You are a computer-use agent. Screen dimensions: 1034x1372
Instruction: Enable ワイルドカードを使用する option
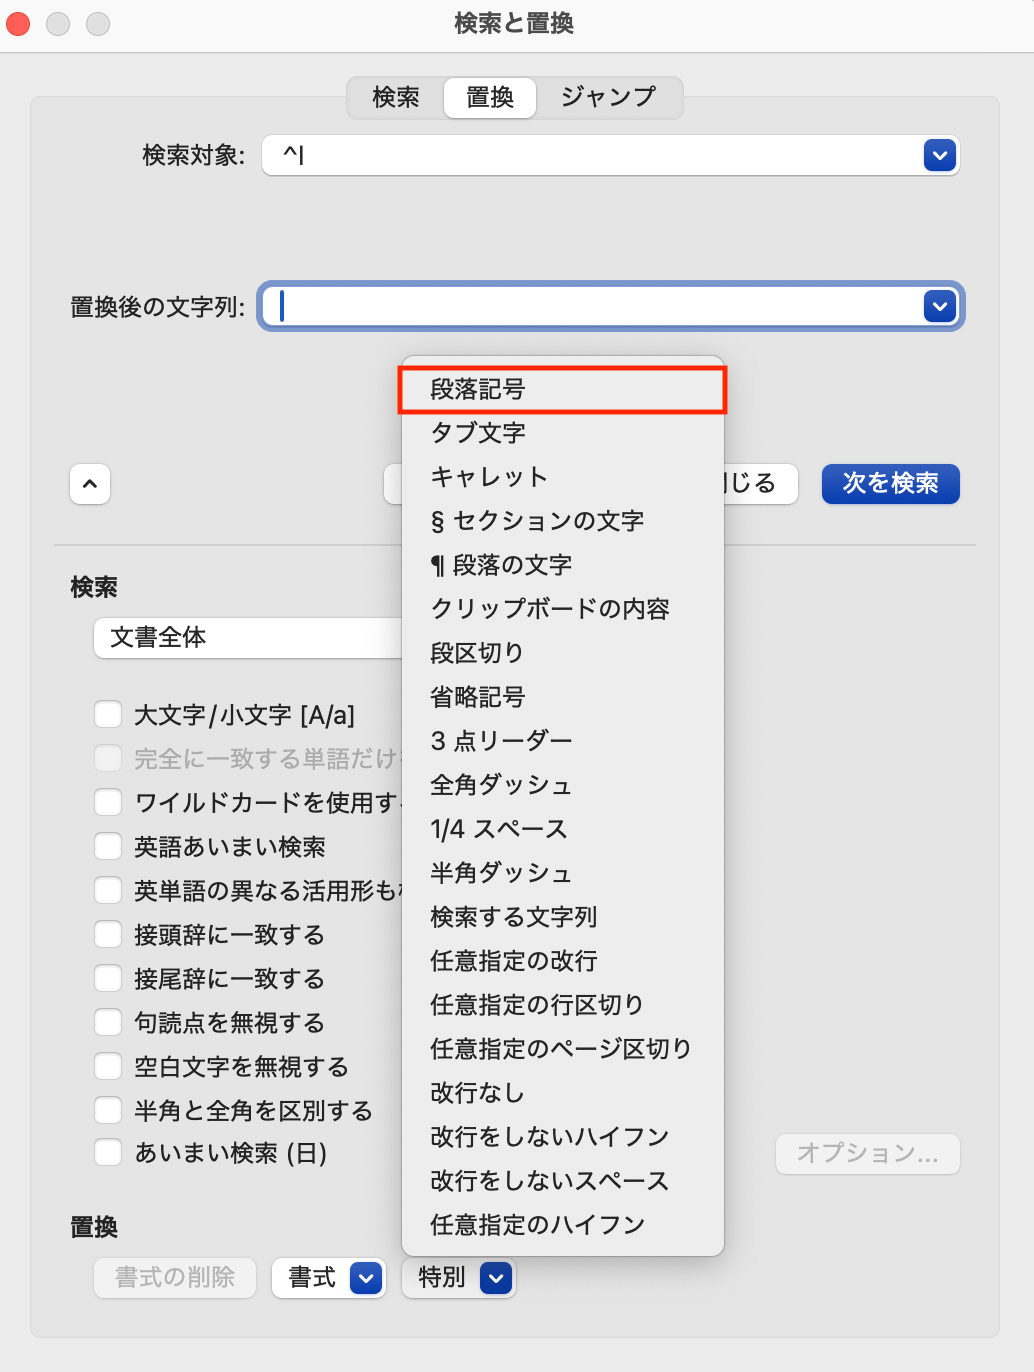(x=108, y=801)
